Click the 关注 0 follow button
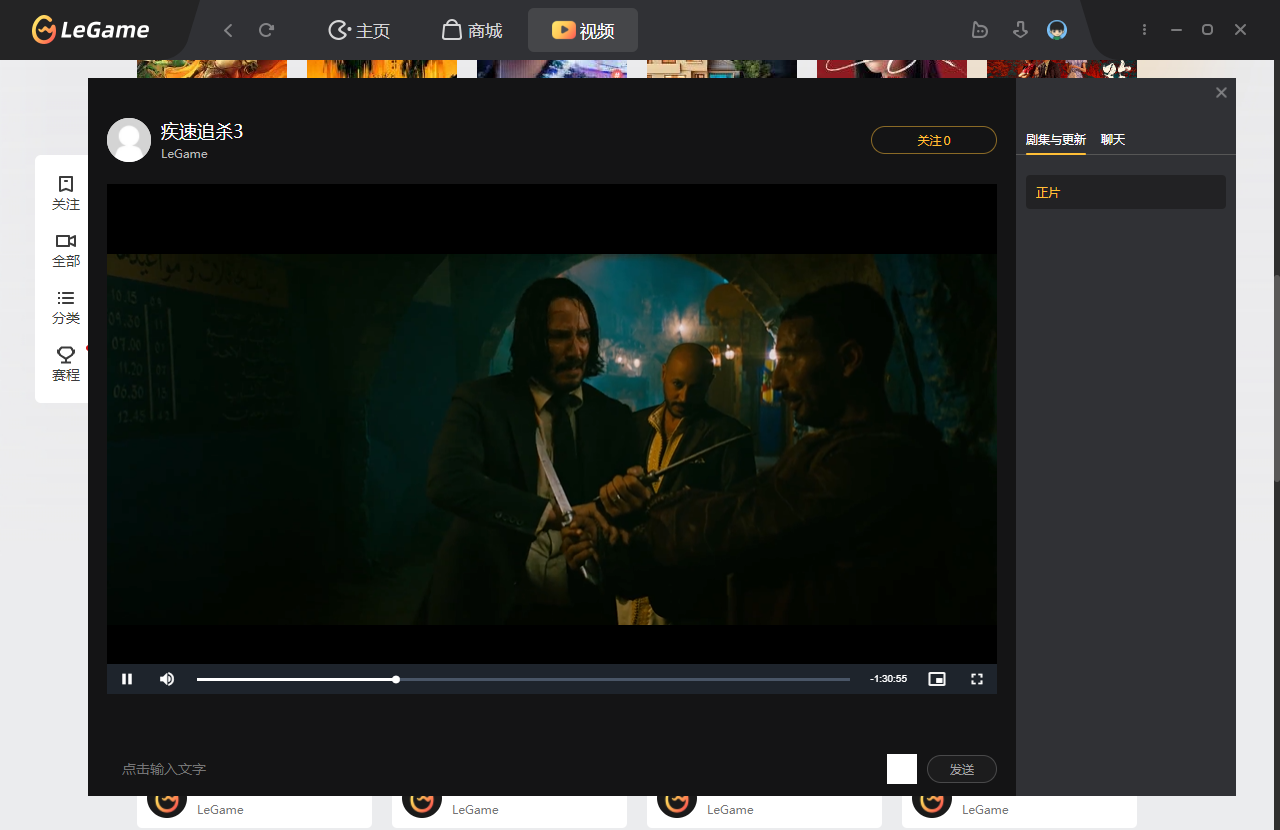 [x=933, y=141]
